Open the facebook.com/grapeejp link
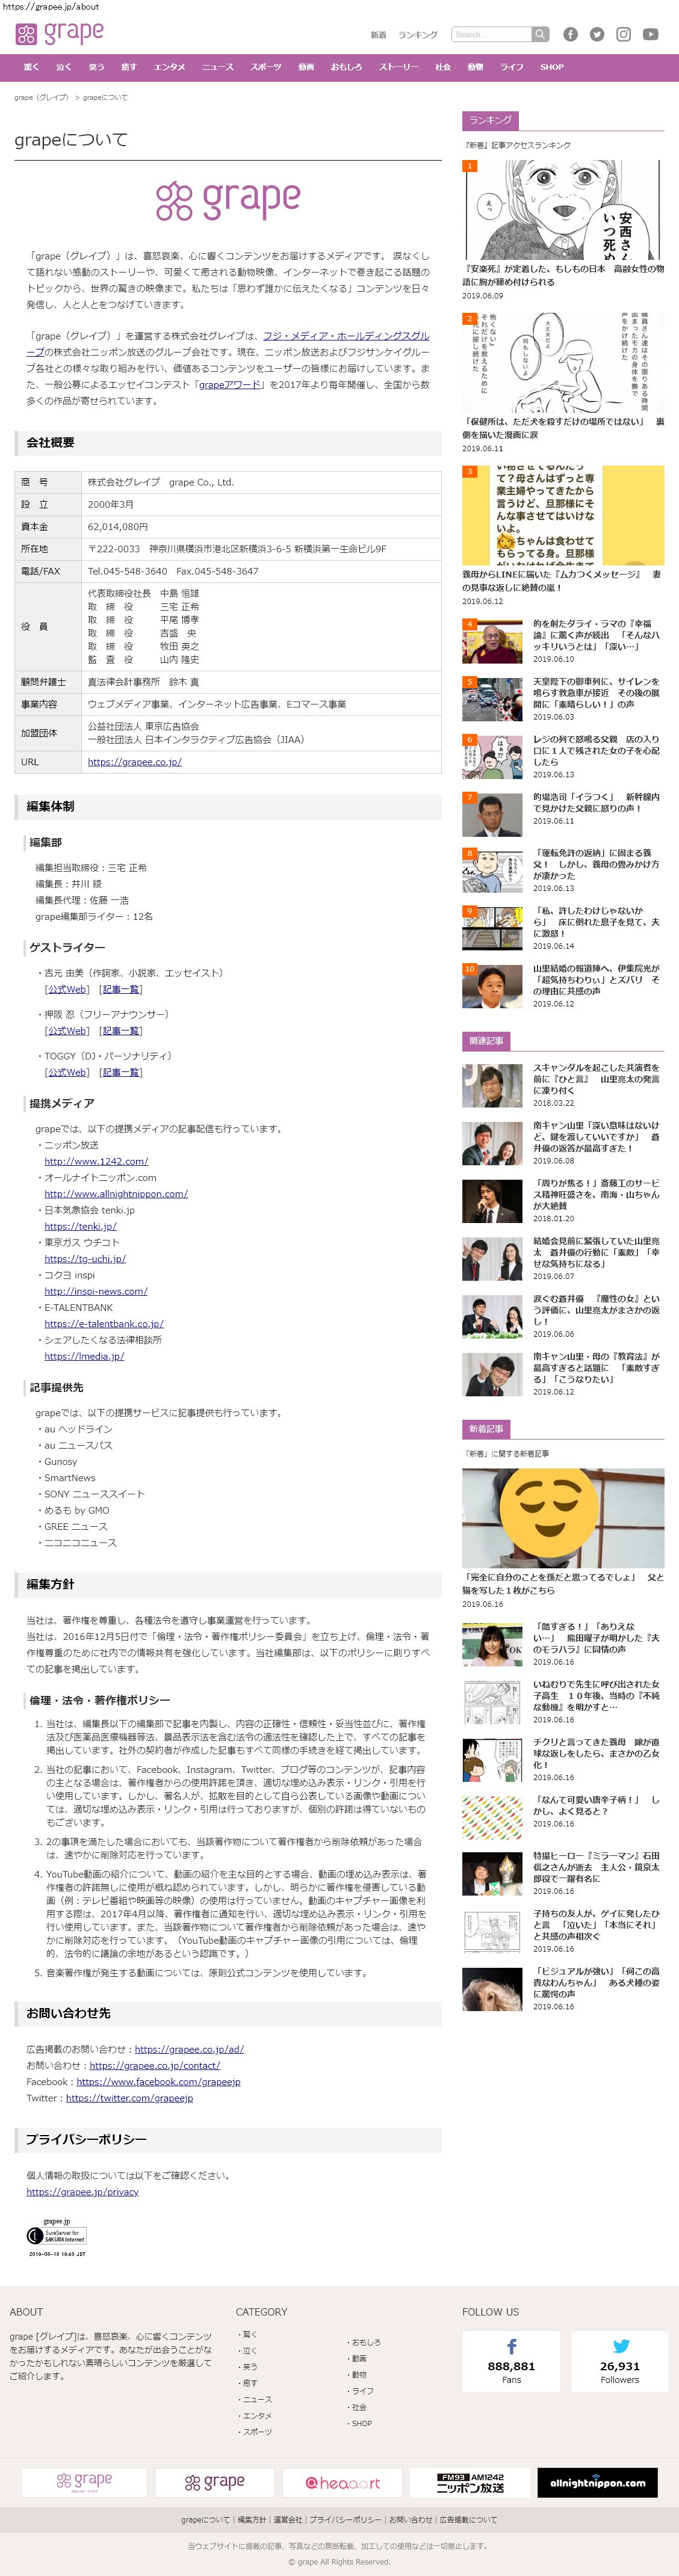This screenshot has width=679, height=2576. coord(159,2082)
